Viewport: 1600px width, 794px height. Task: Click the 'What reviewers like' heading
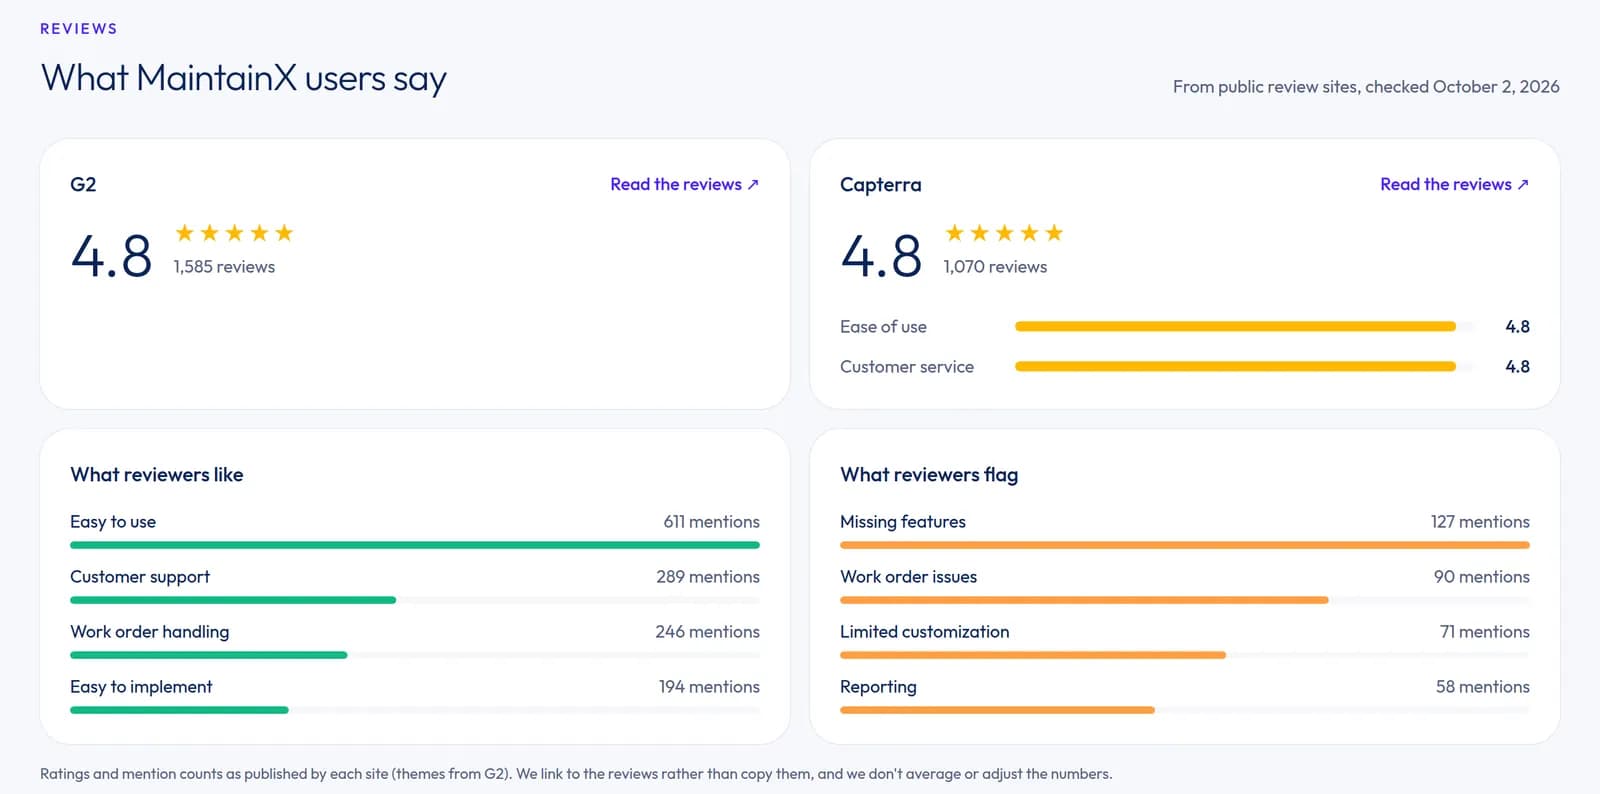157,475
